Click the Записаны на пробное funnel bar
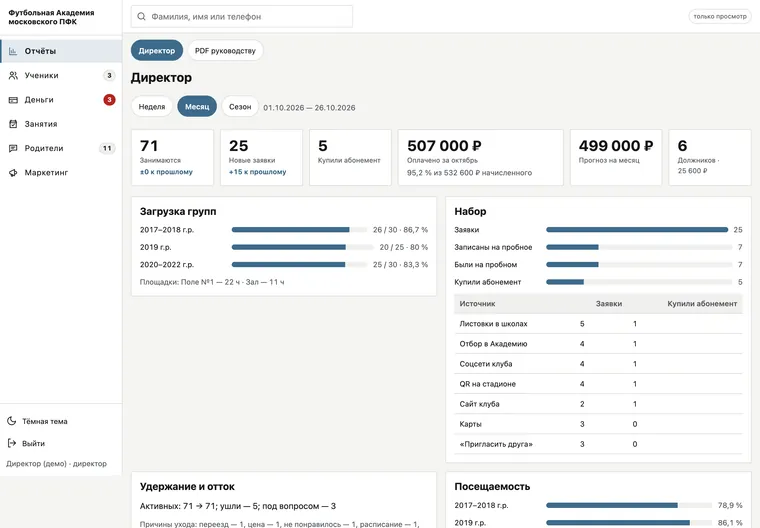 click(639, 247)
